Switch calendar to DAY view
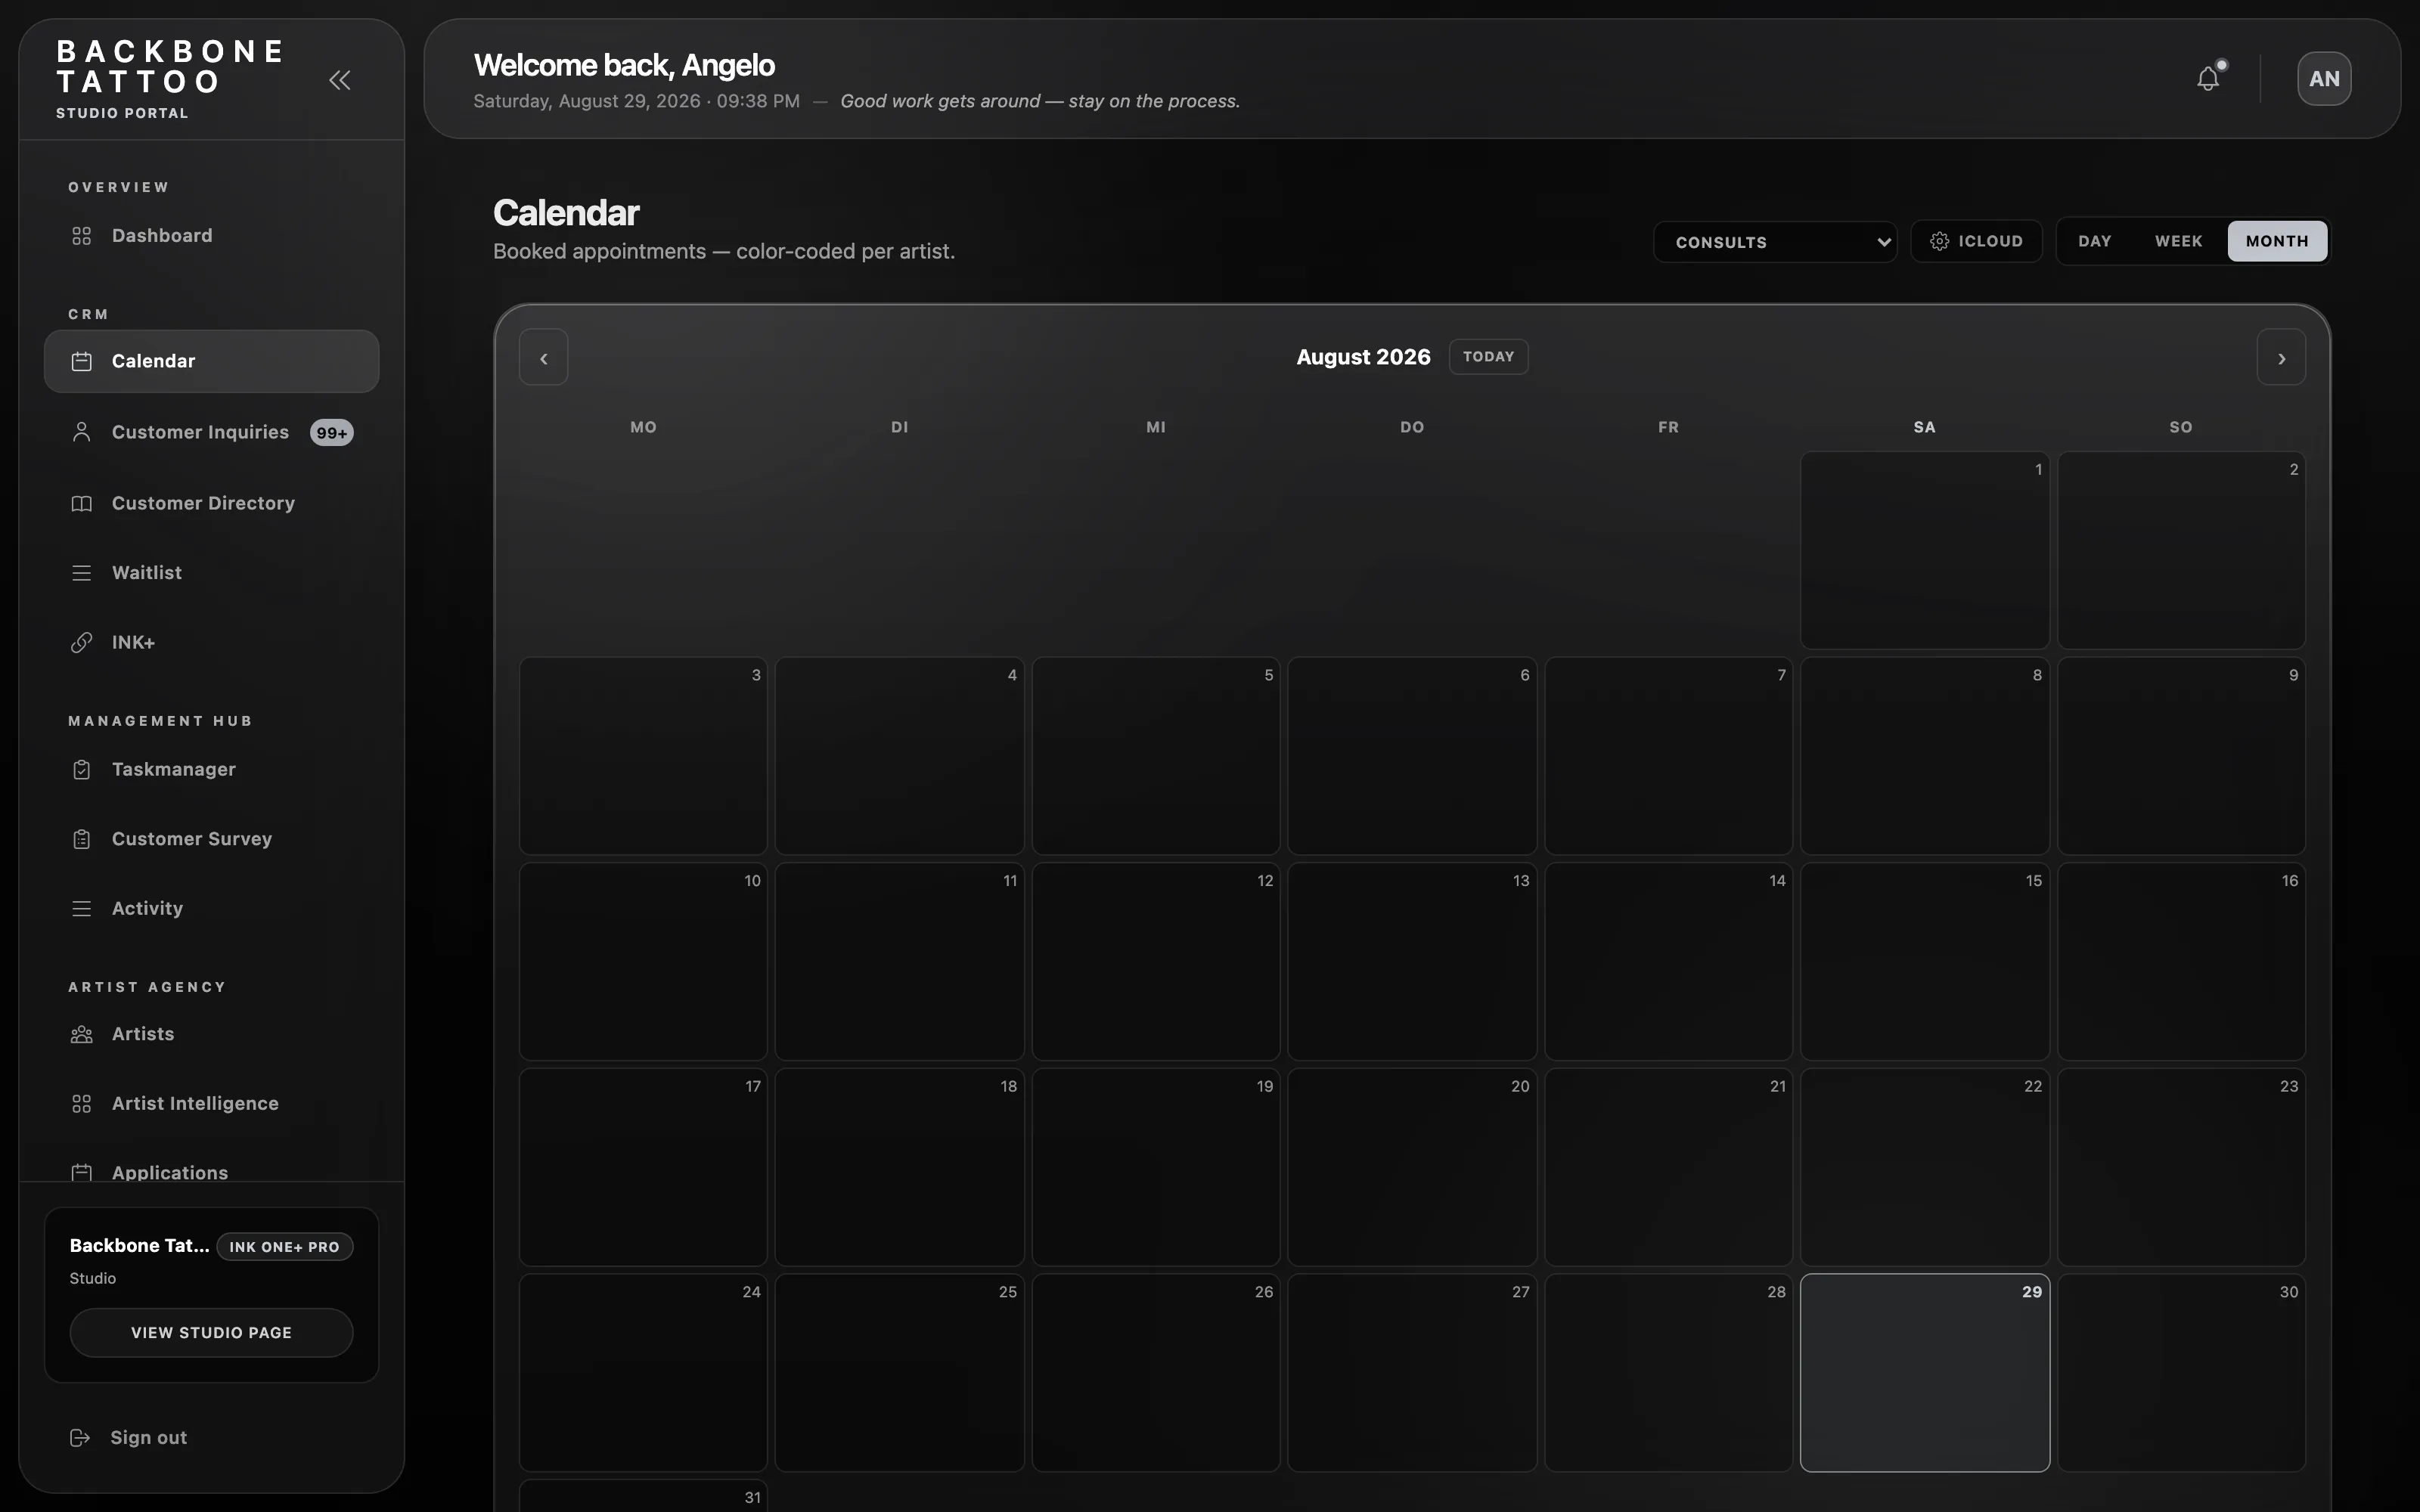 pos(2094,241)
